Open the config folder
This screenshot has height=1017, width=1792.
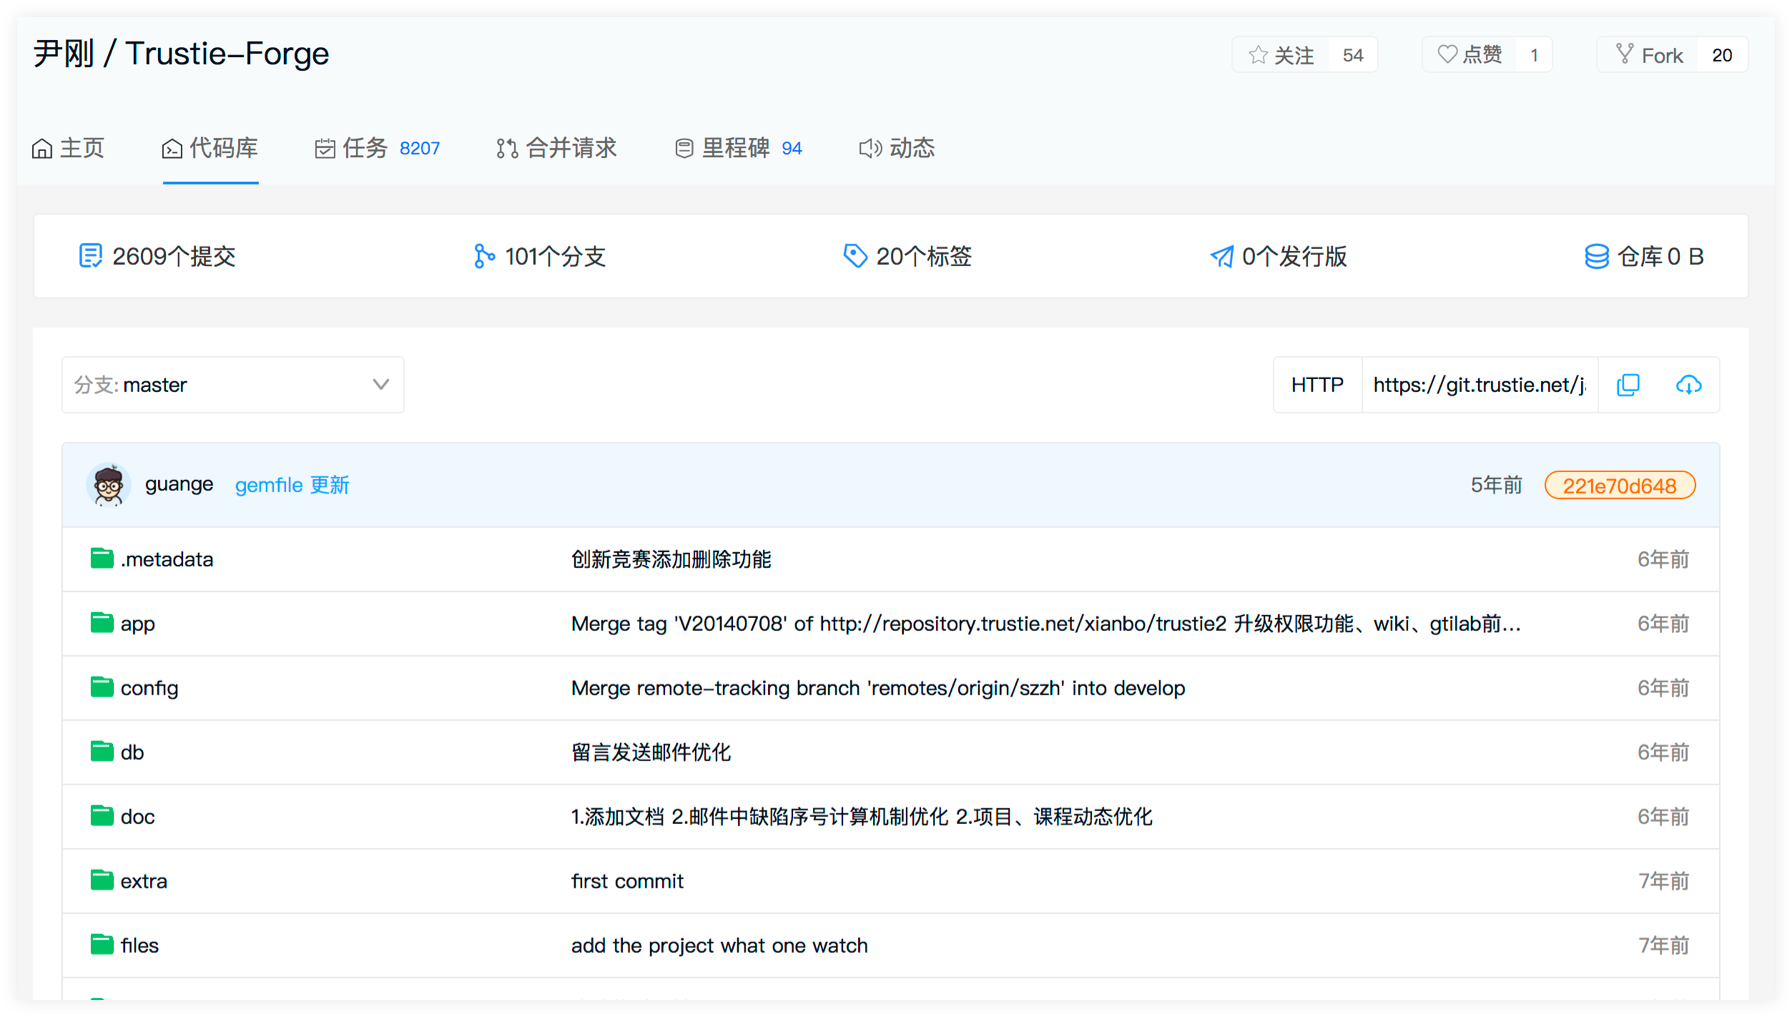[x=149, y=688]
